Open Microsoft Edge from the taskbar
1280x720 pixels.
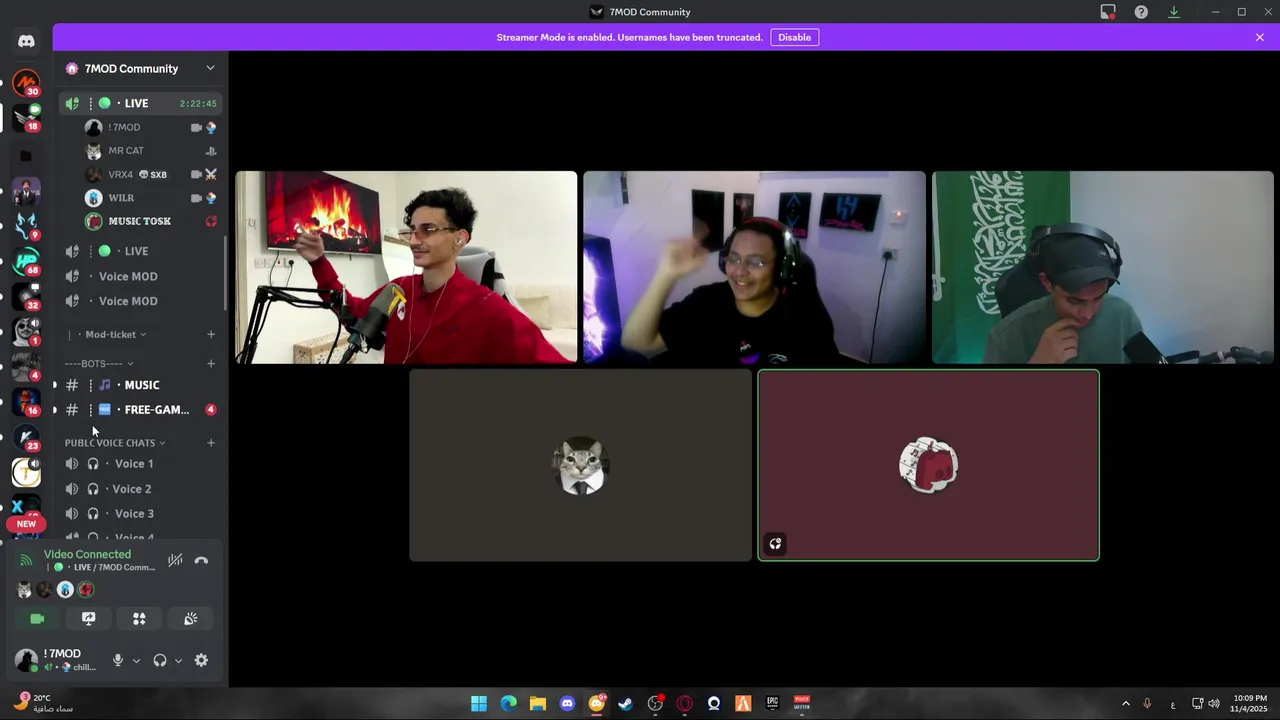[x=509, y=703]
